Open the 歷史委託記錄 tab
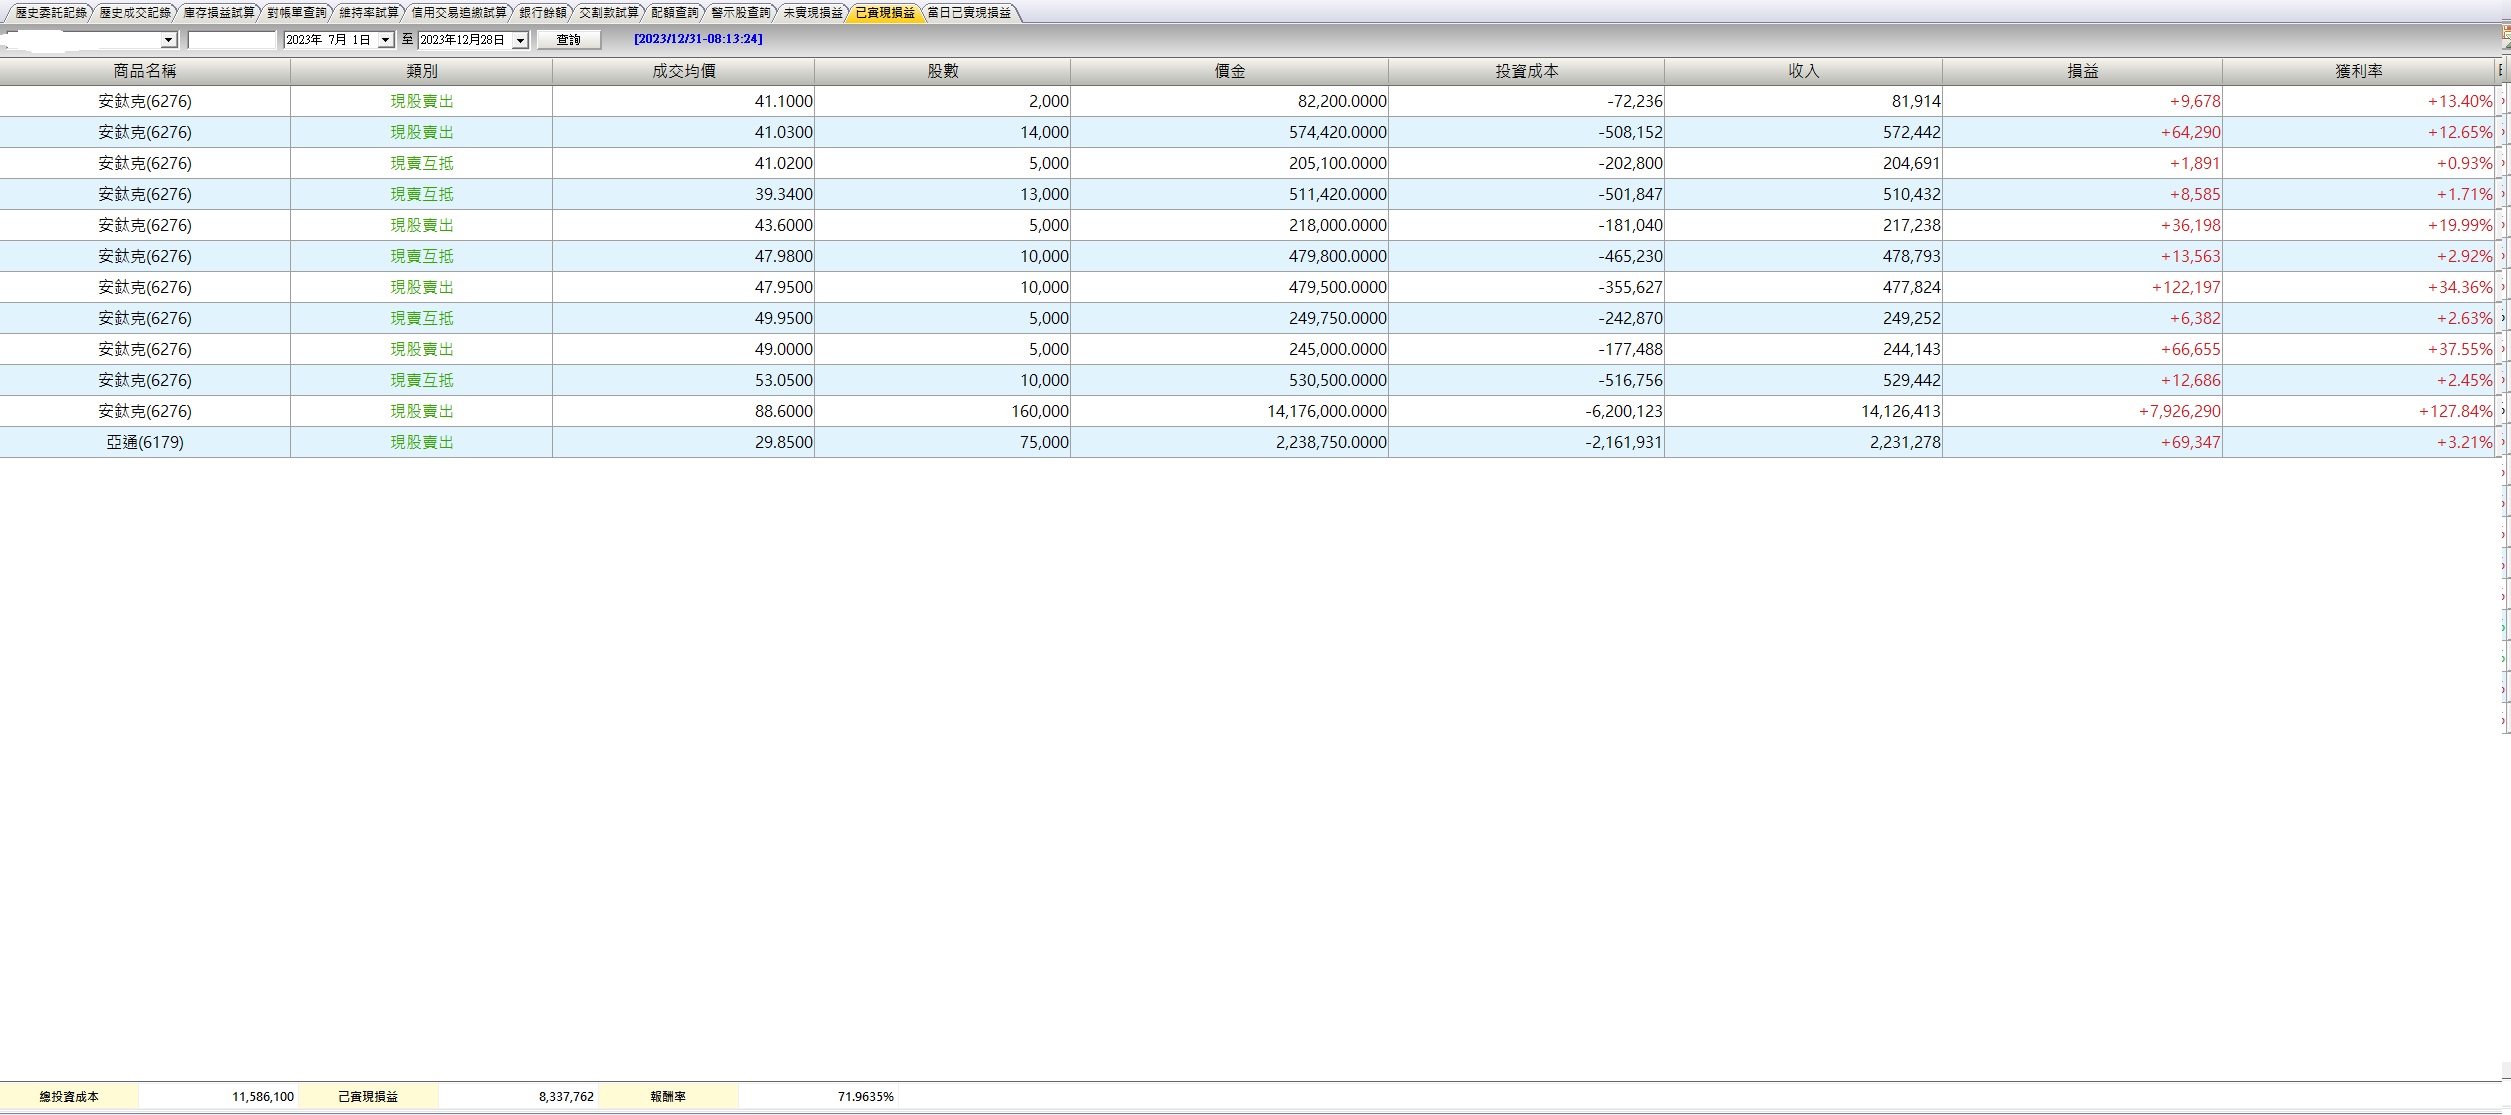The width and height of the screenshot is (2511, 1115). coord(50,13)
